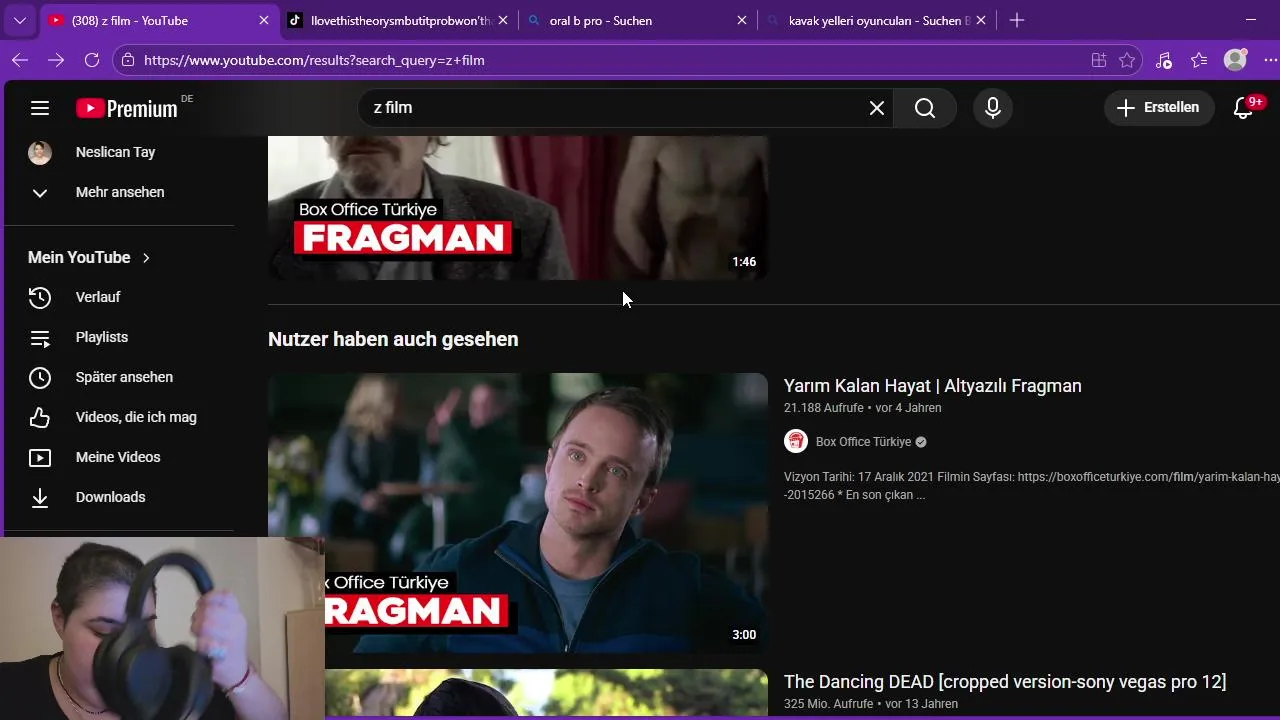
Task: Click the browser address bar URL
Action: [314, 60]
